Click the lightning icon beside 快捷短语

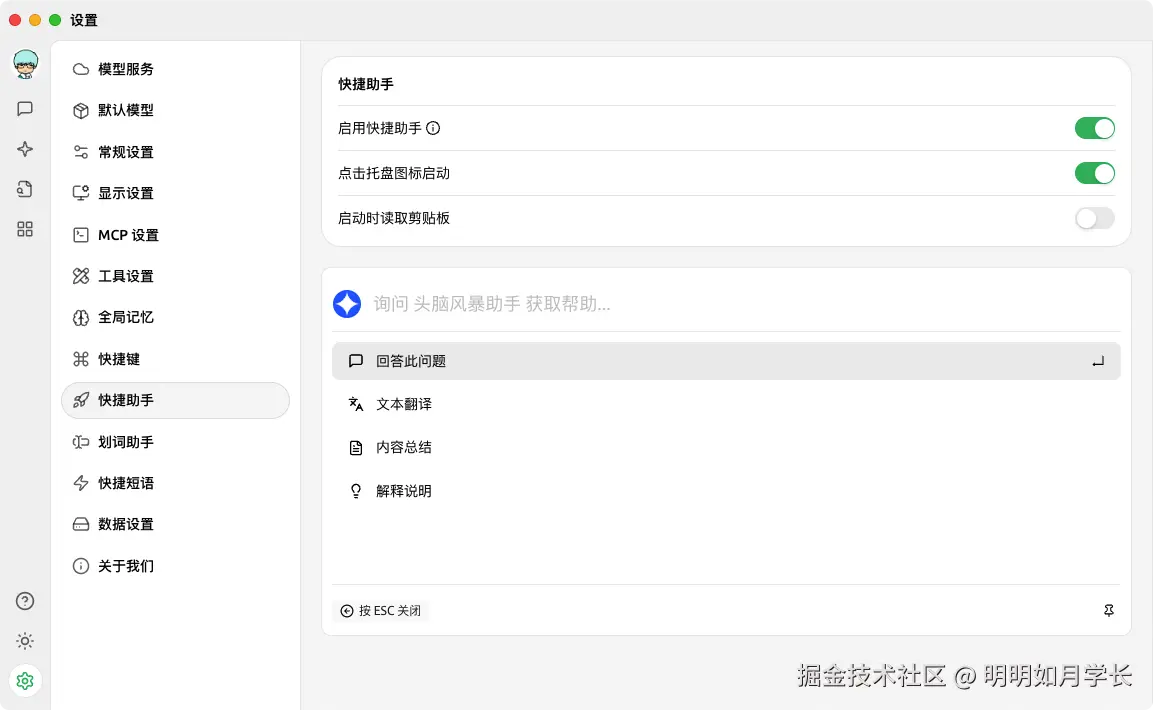[81, 483]
